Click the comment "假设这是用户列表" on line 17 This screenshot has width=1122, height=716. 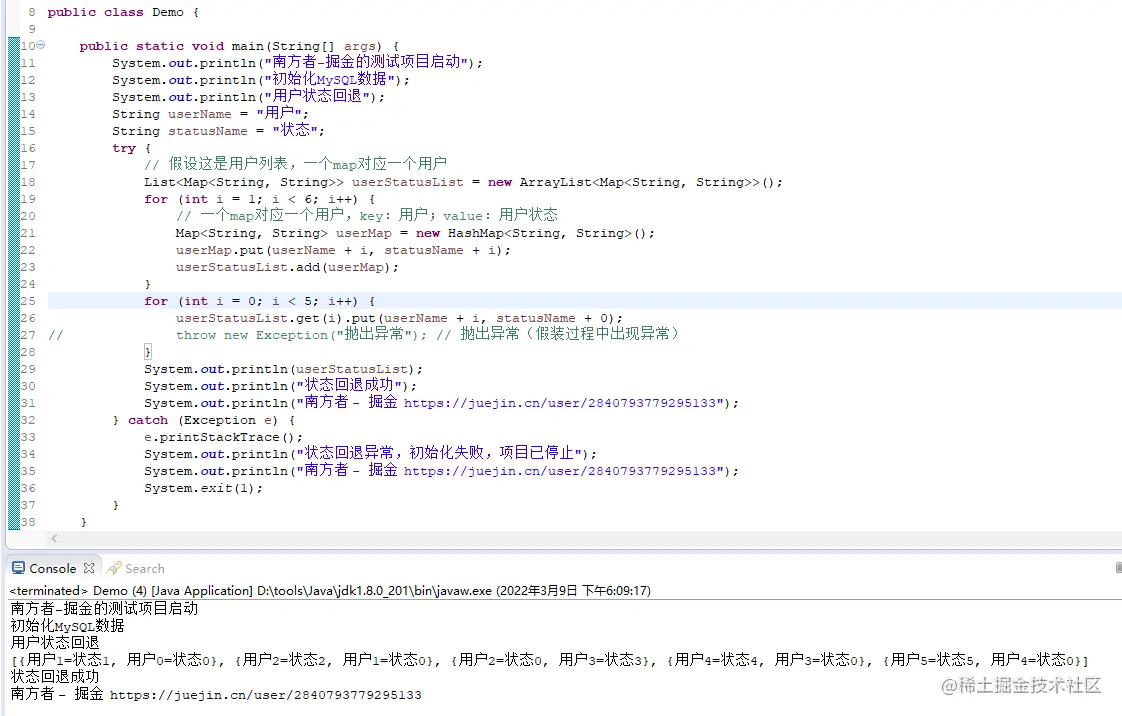point(296,165)
